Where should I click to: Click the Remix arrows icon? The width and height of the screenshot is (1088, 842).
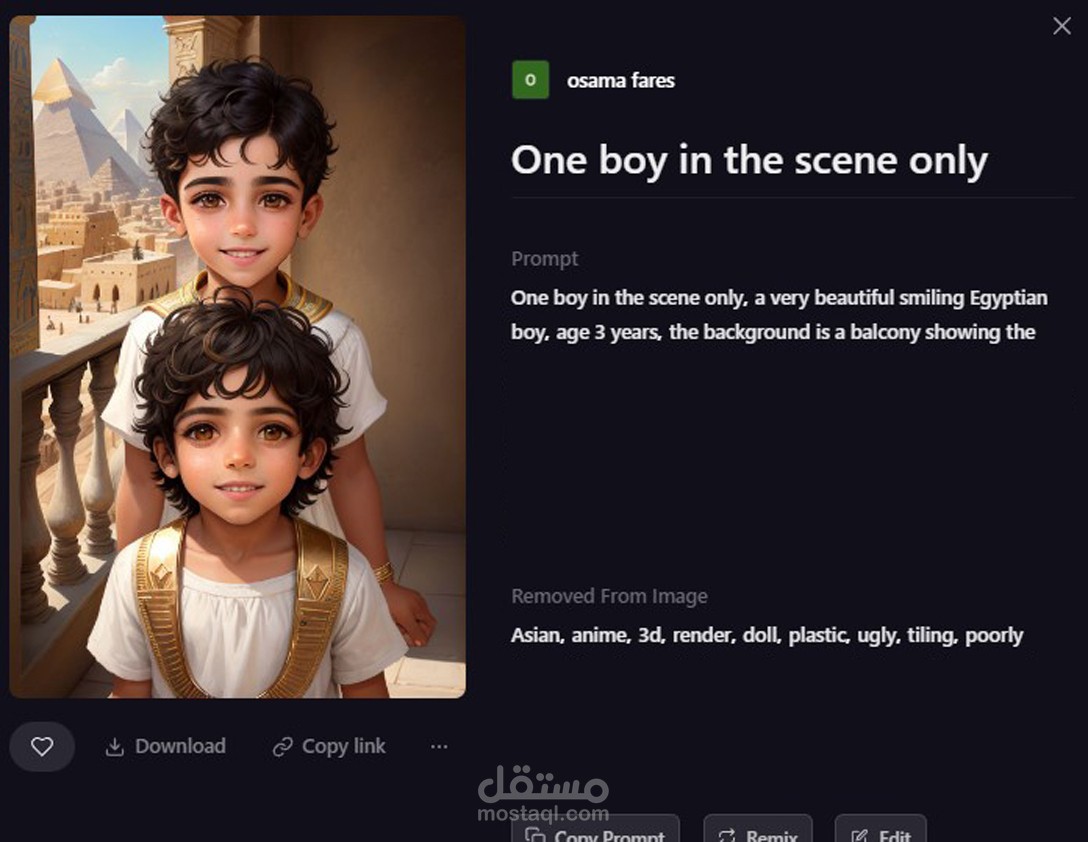coord(727,835)
